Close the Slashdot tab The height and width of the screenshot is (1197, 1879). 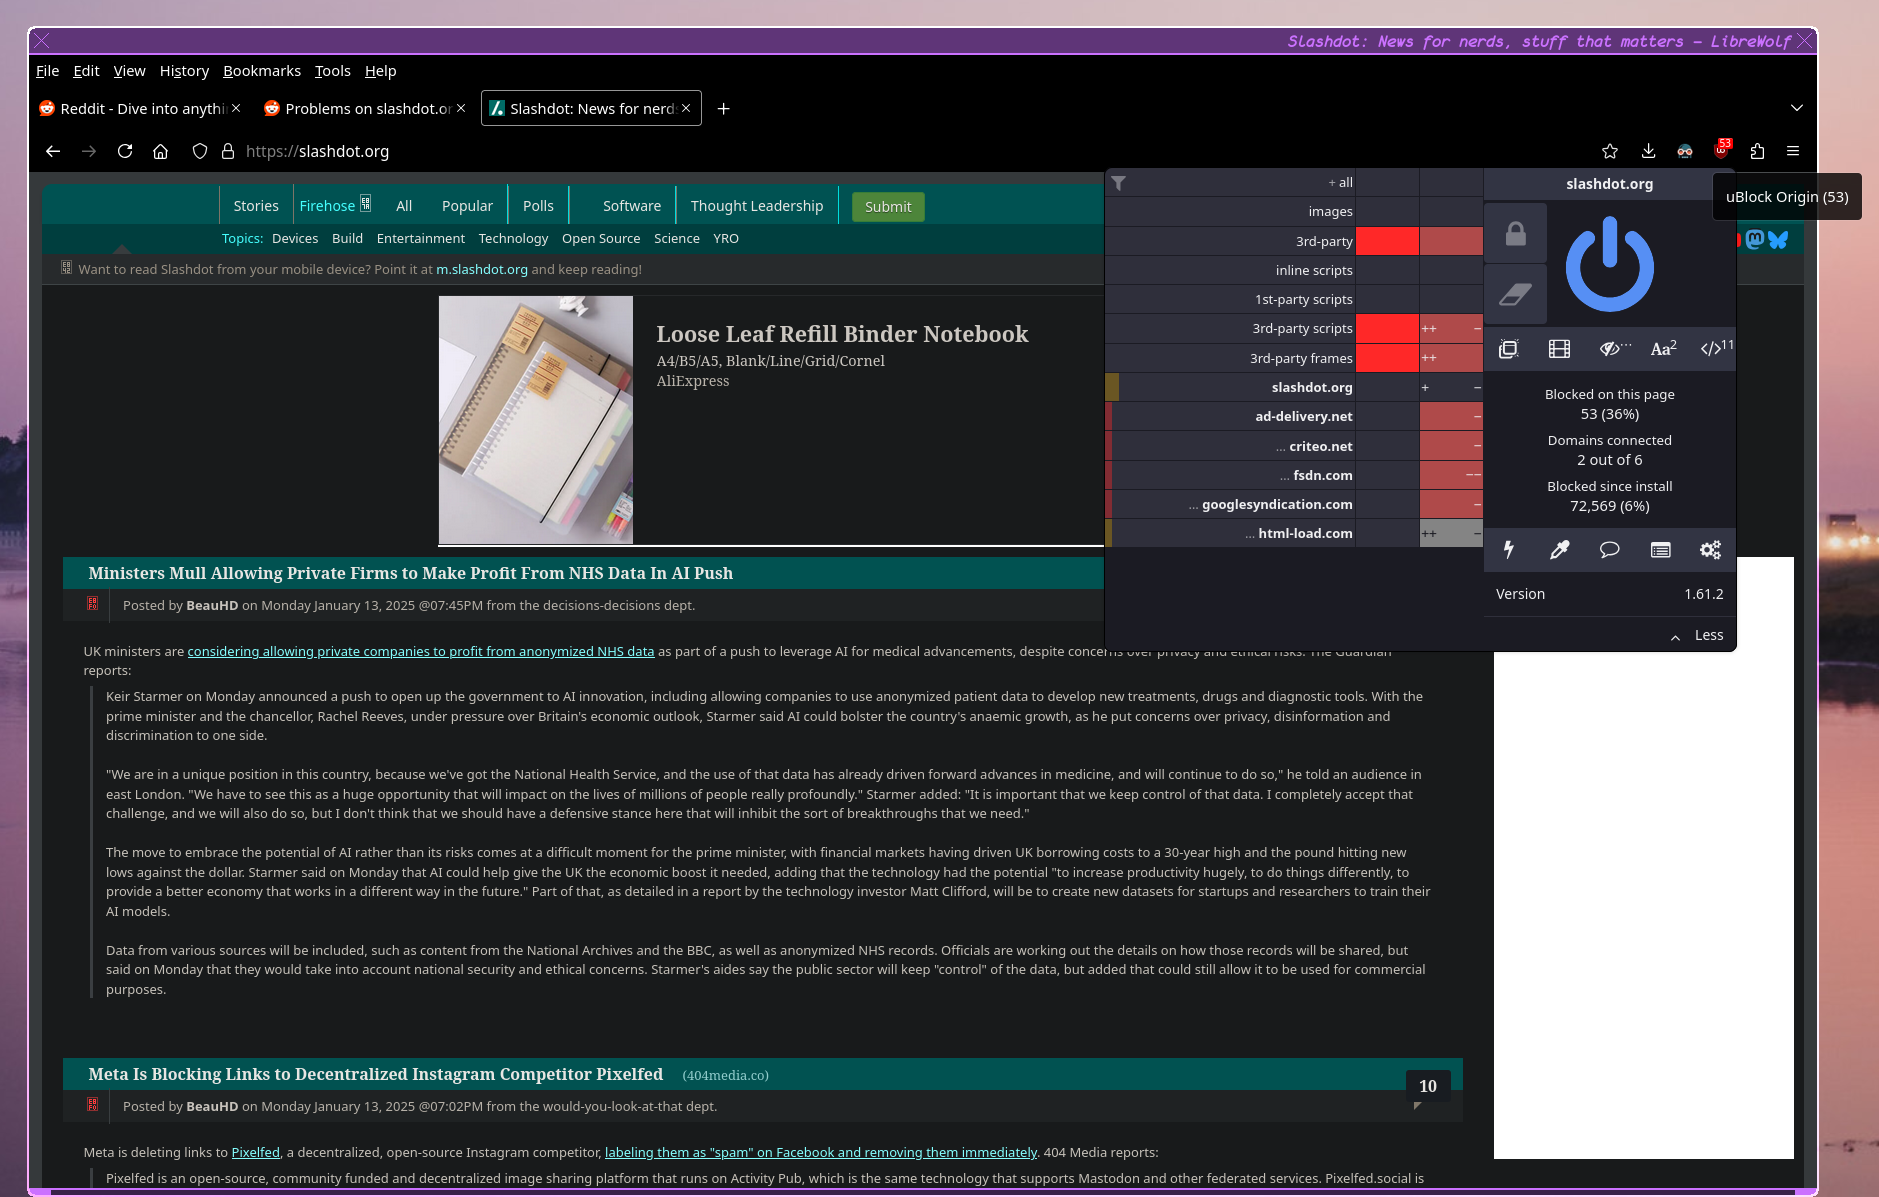click(686, 108)
